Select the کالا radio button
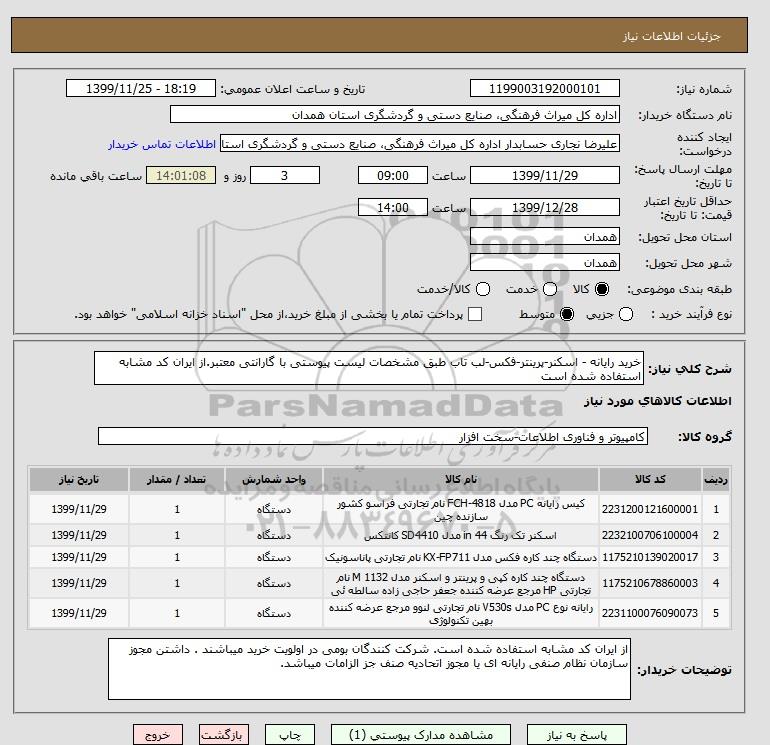Viewport: 770px width, 745px height. (x=602, y=289)
